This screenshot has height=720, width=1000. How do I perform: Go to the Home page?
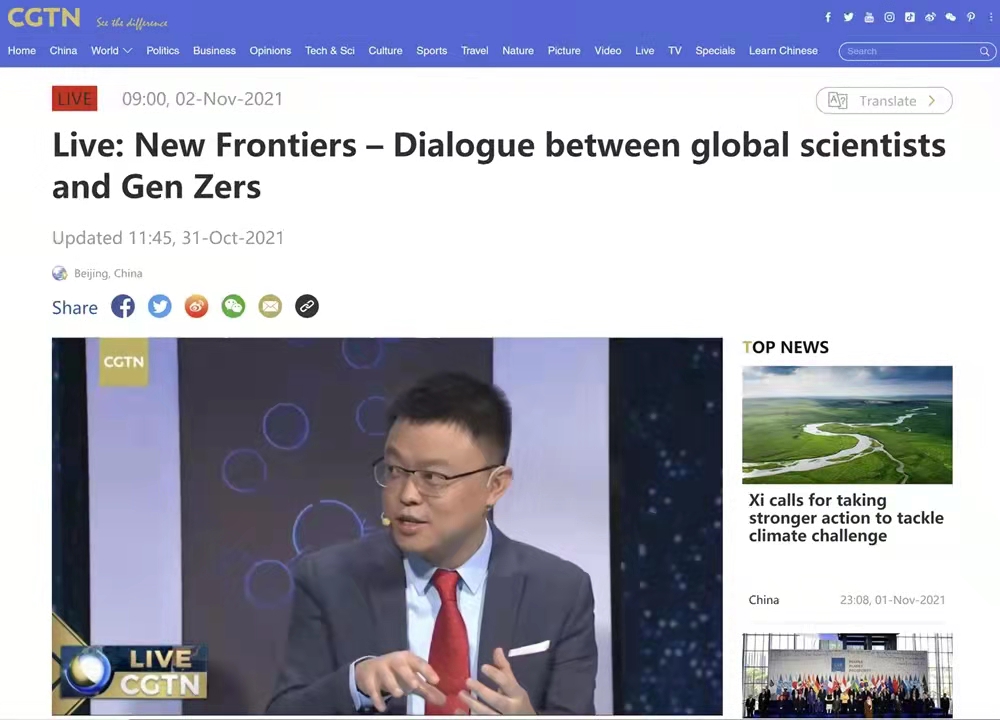click(x=22, y=51)
